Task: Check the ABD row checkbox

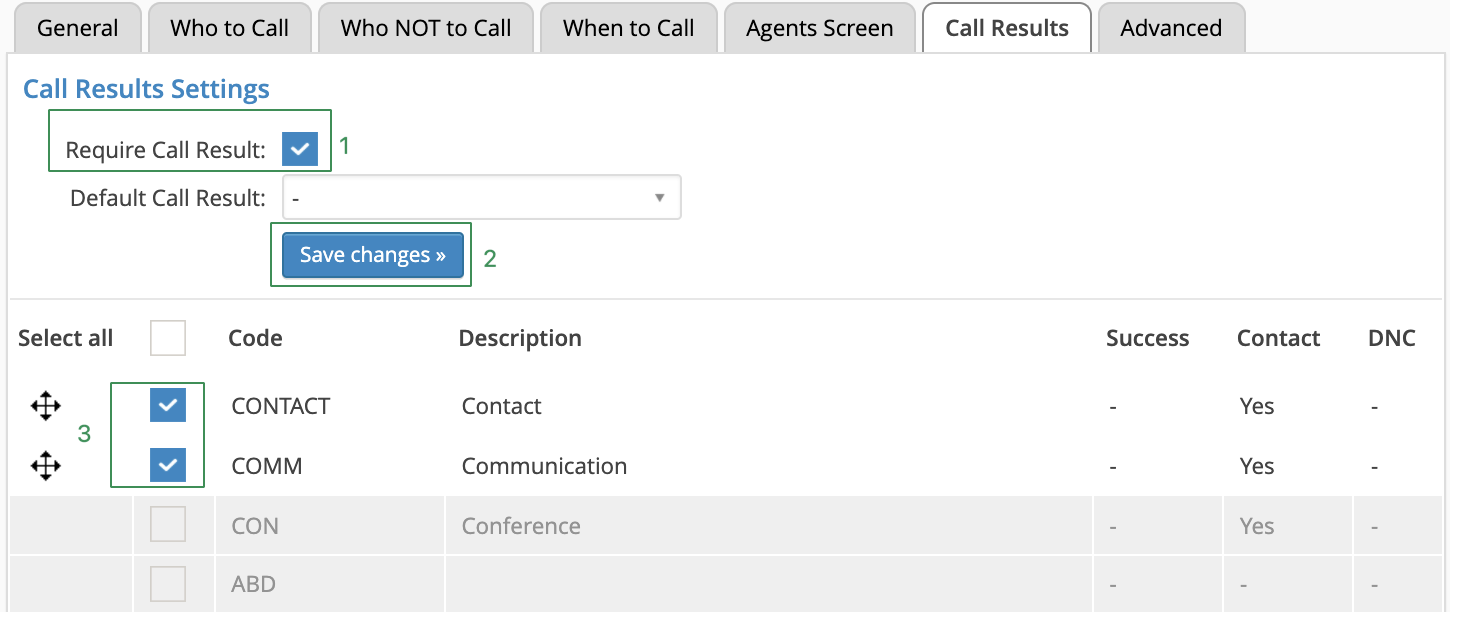Action: [168, 584]
